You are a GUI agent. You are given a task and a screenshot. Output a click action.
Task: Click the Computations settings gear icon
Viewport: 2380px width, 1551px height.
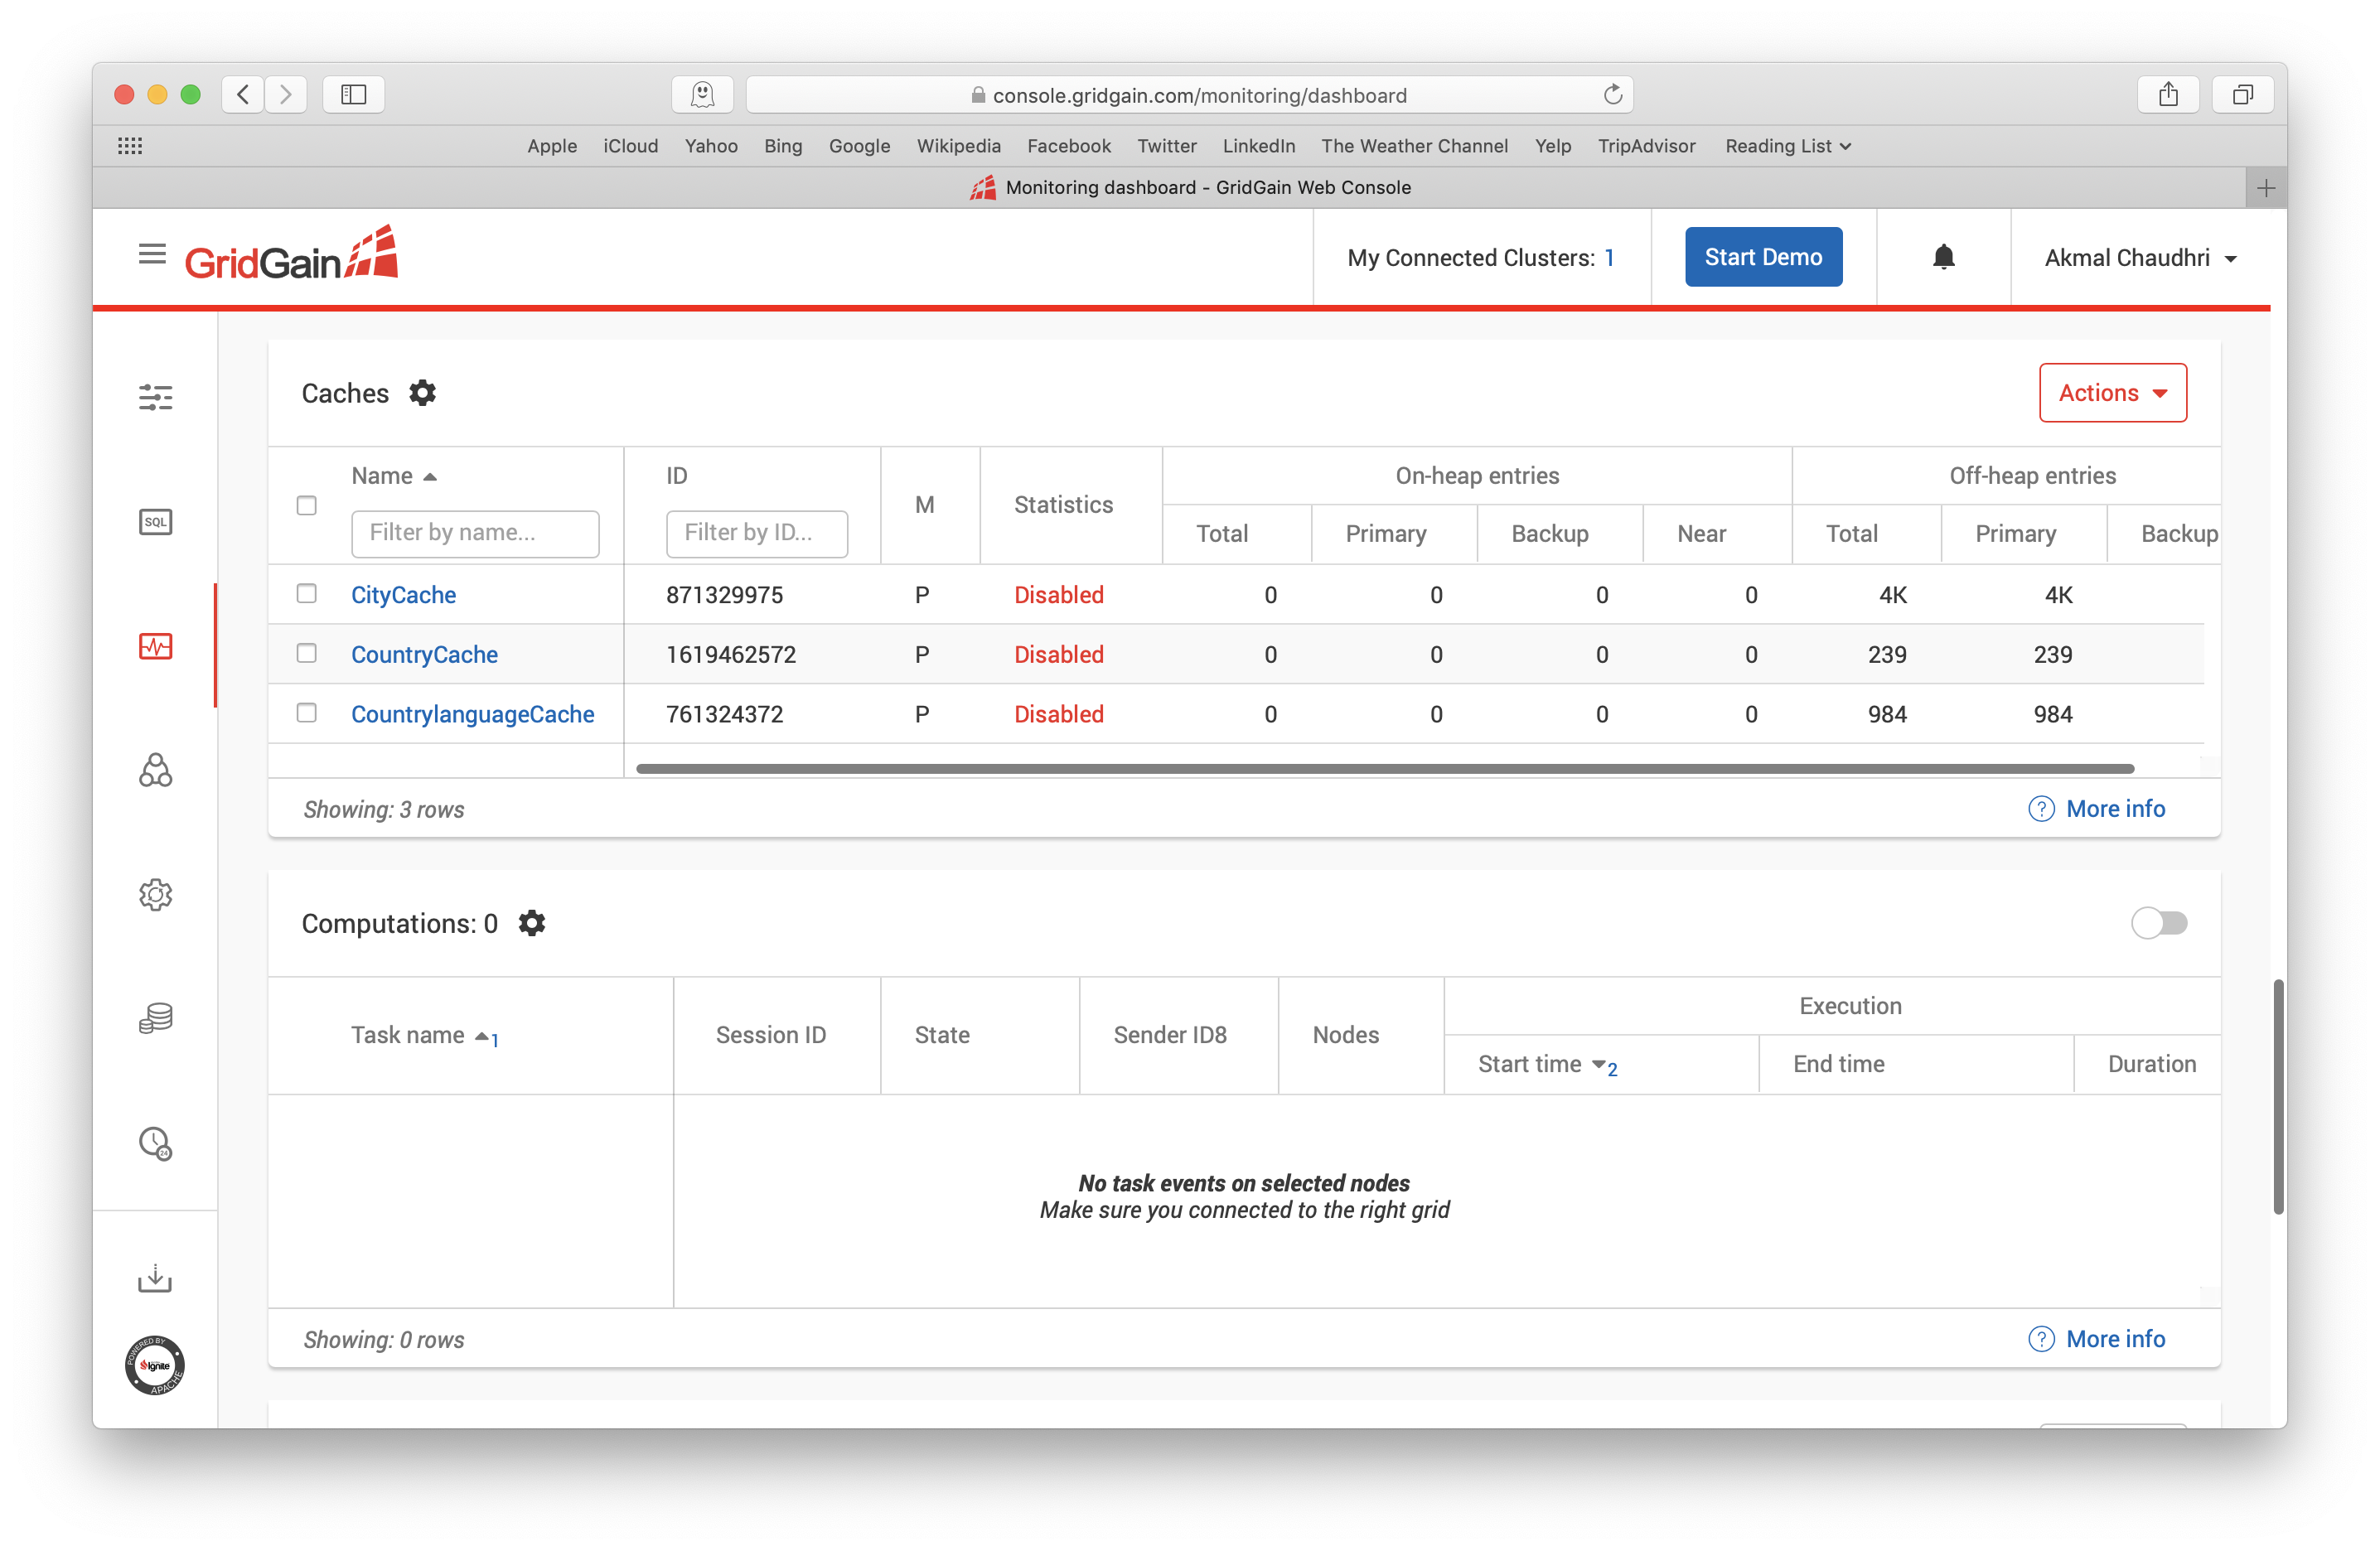pos(533,923)
